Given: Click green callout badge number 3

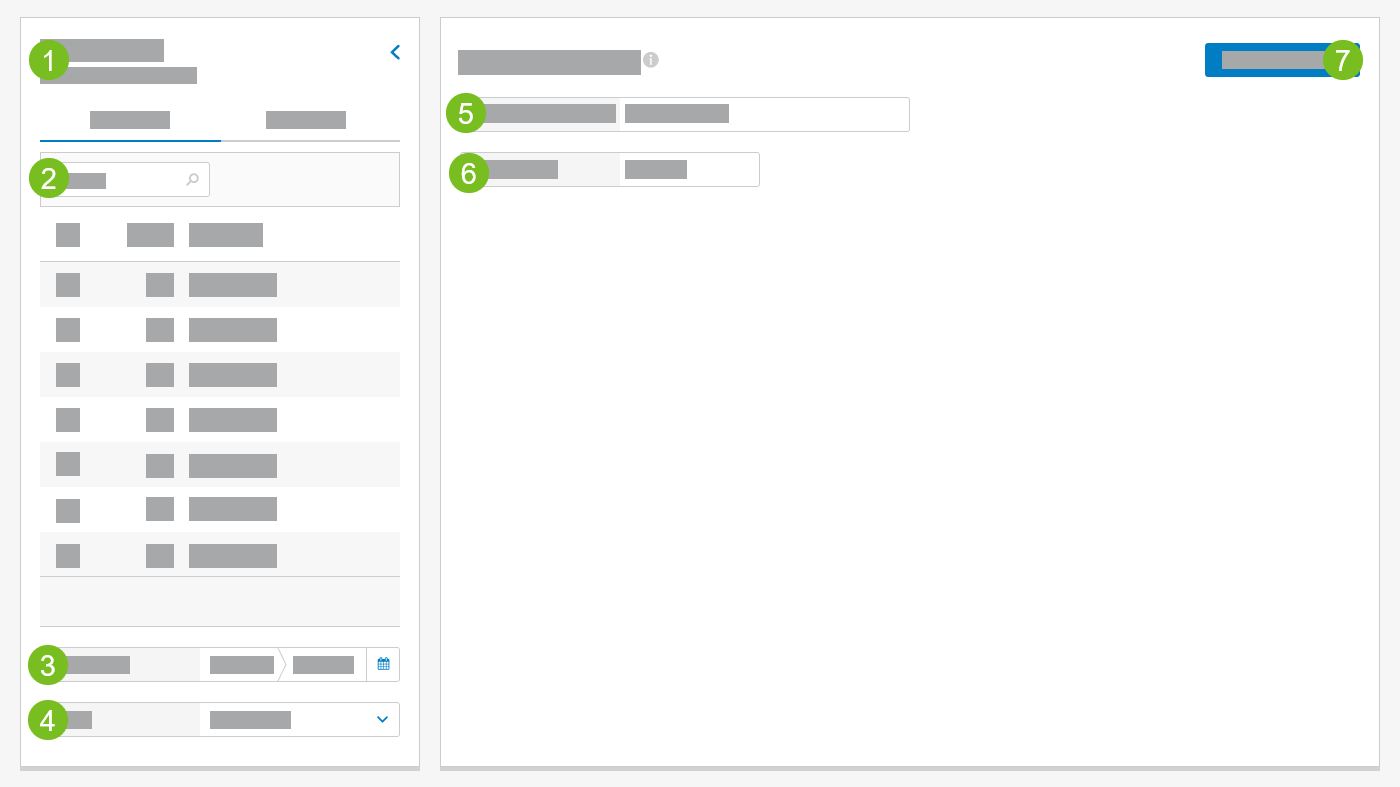Looking at the screenshot, I should pos(47,666).
